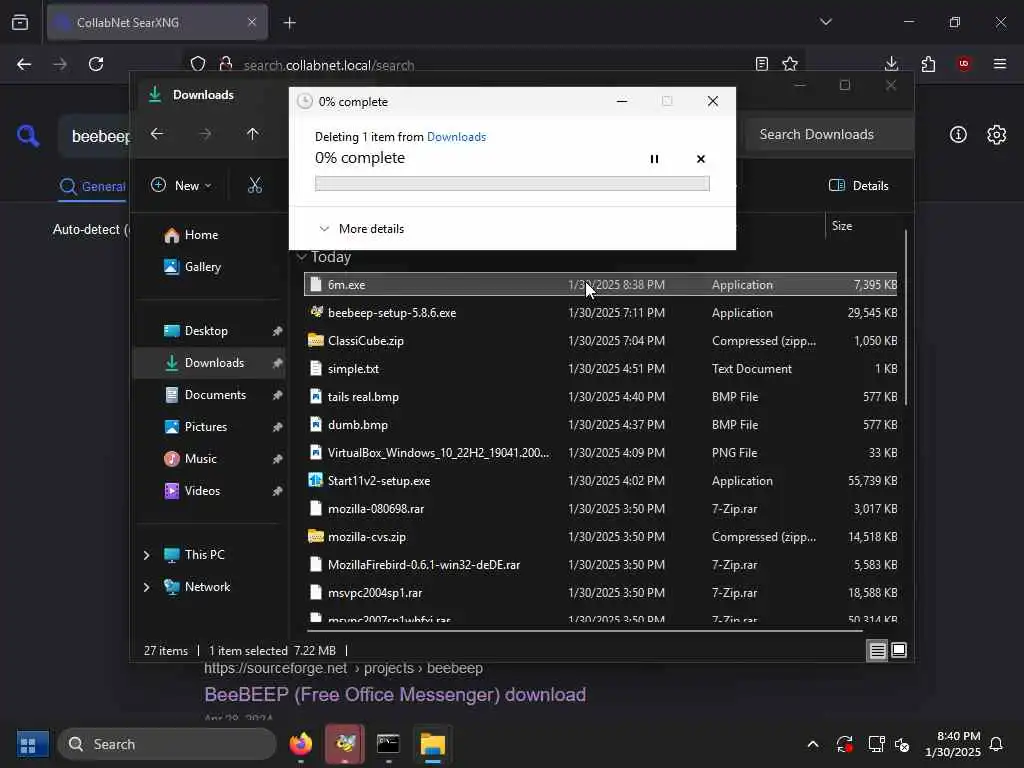The width and height of the screenshot is (1024, 768).
Task: Select mozilla-cvs.zip
Action: point(600,537)
